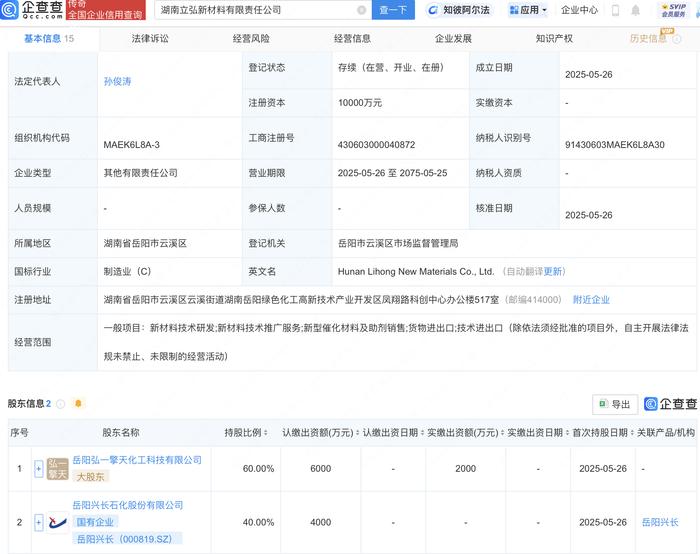Click the 更新 link beside English name
Screen dimensions: 700x554
(x=552, y=271)
